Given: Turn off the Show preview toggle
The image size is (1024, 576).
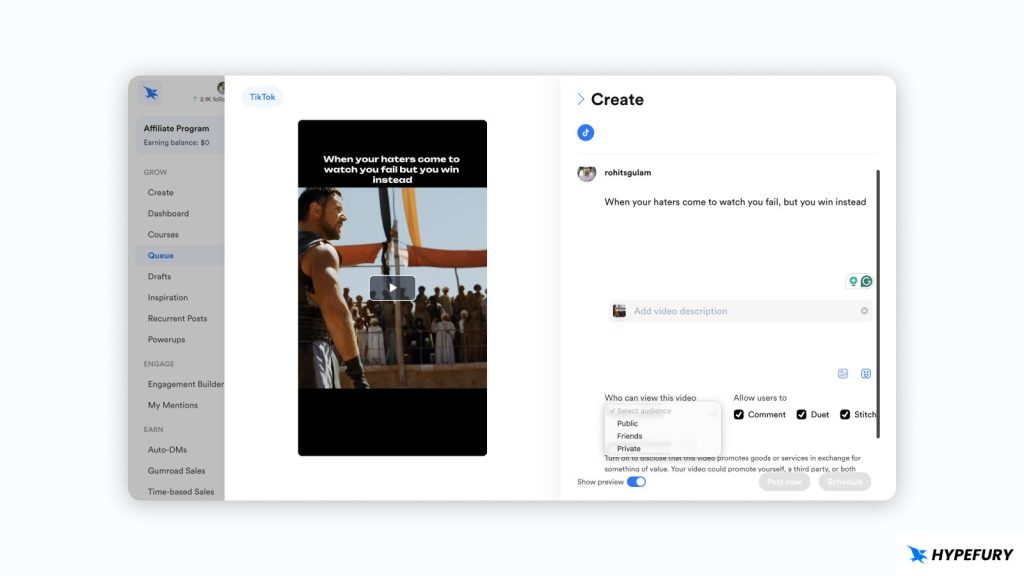Looking at the screenshot, I should point(636,482).
